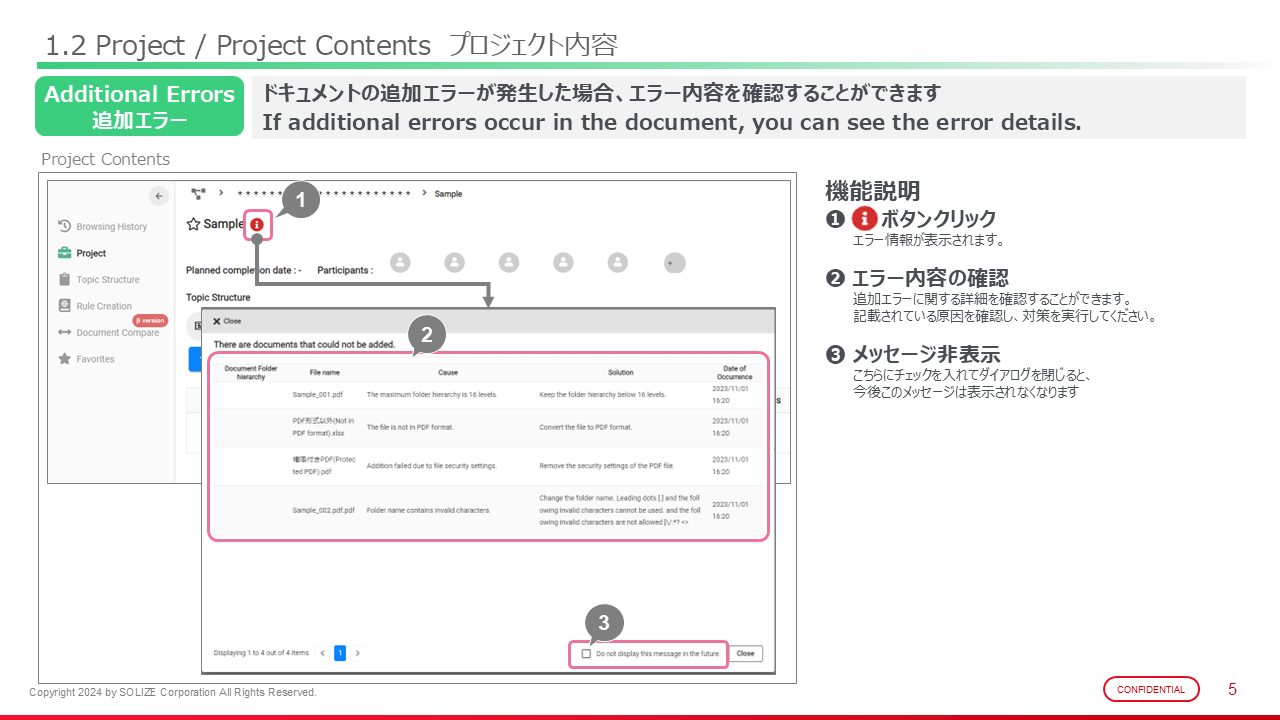Image resolution: width=1280 pixels, height=720 pixels.
Task: Open Browsing History in the sidebar
Action: (x=111, y=227)
